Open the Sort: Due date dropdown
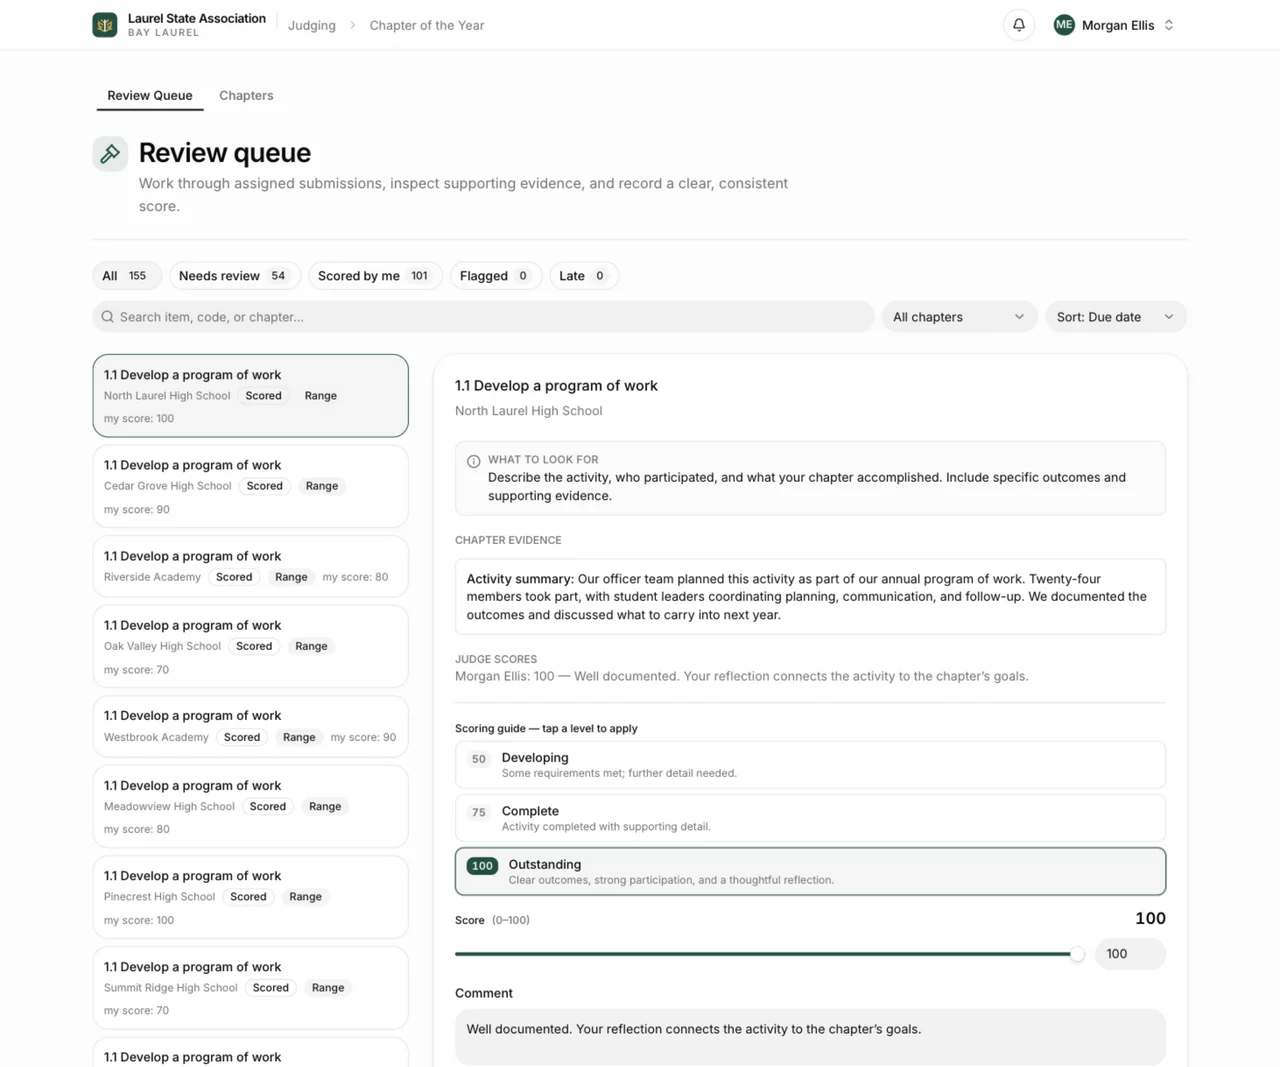Viewport: 1280px width, 1067px height. point(1115,317)
